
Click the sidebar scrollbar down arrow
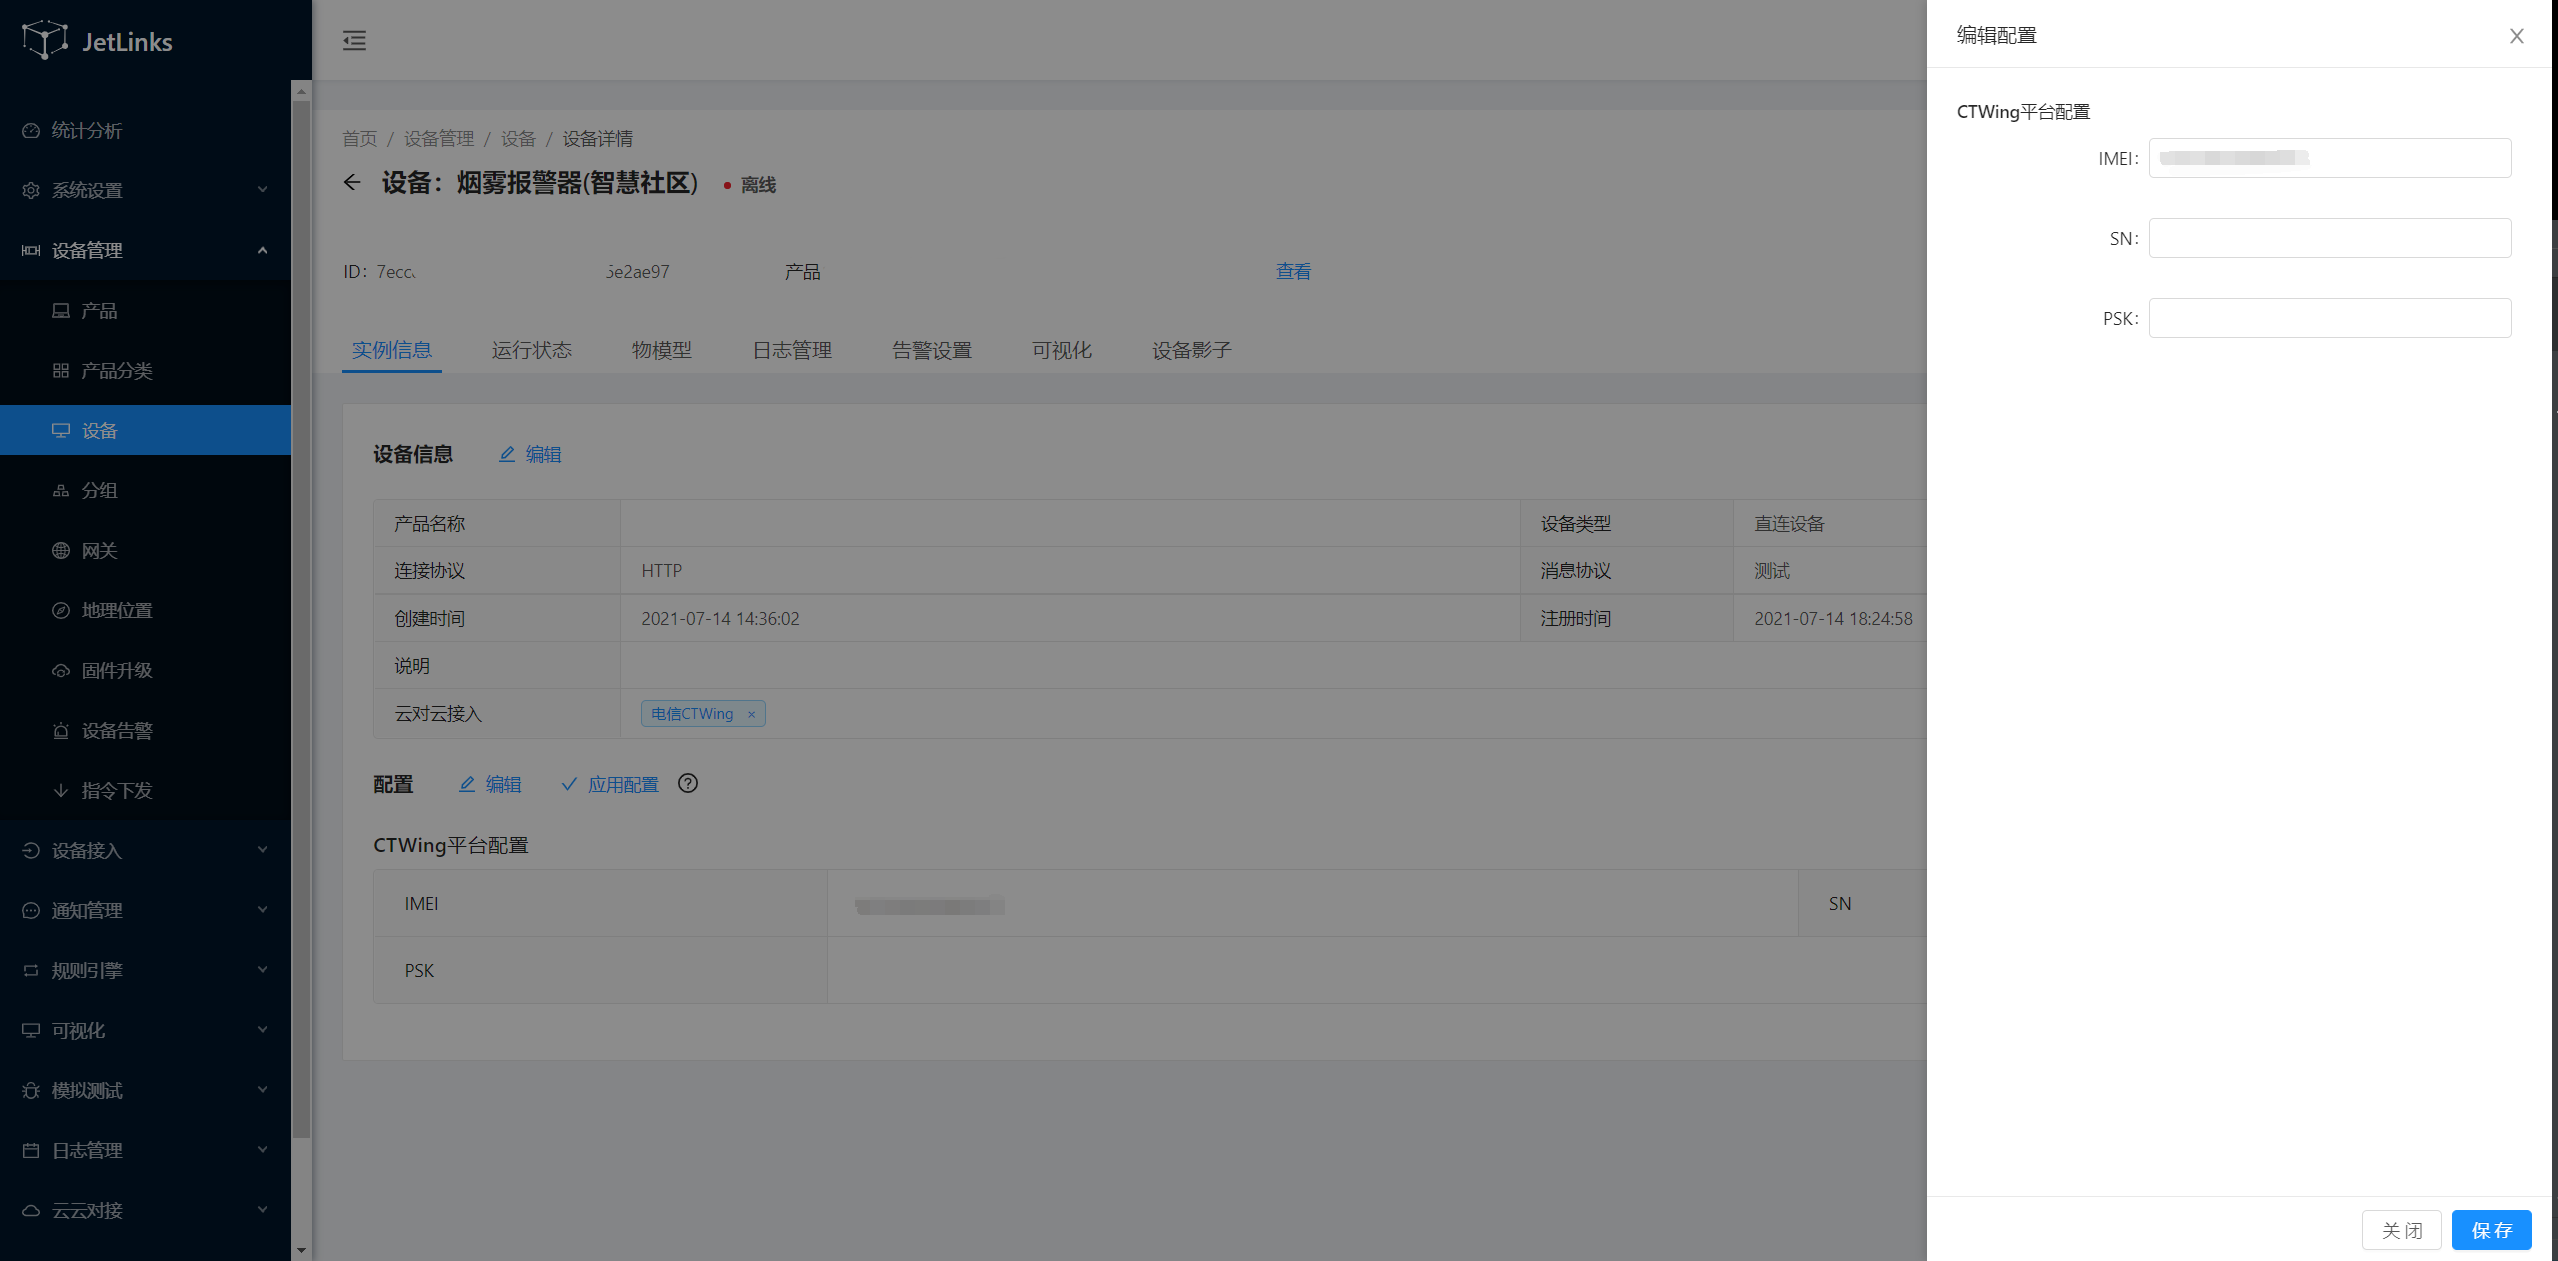(x=301, y=1250)
